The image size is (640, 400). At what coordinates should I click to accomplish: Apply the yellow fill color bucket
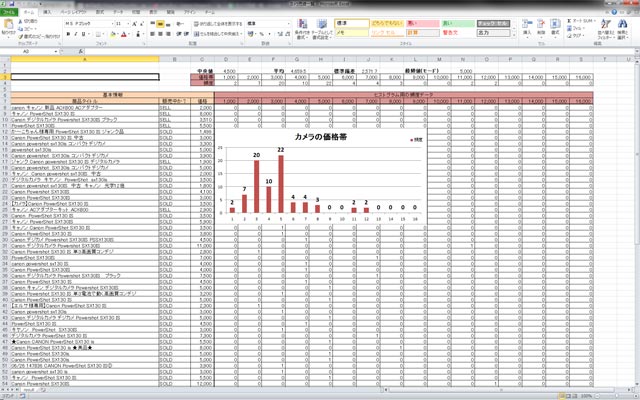113,34
